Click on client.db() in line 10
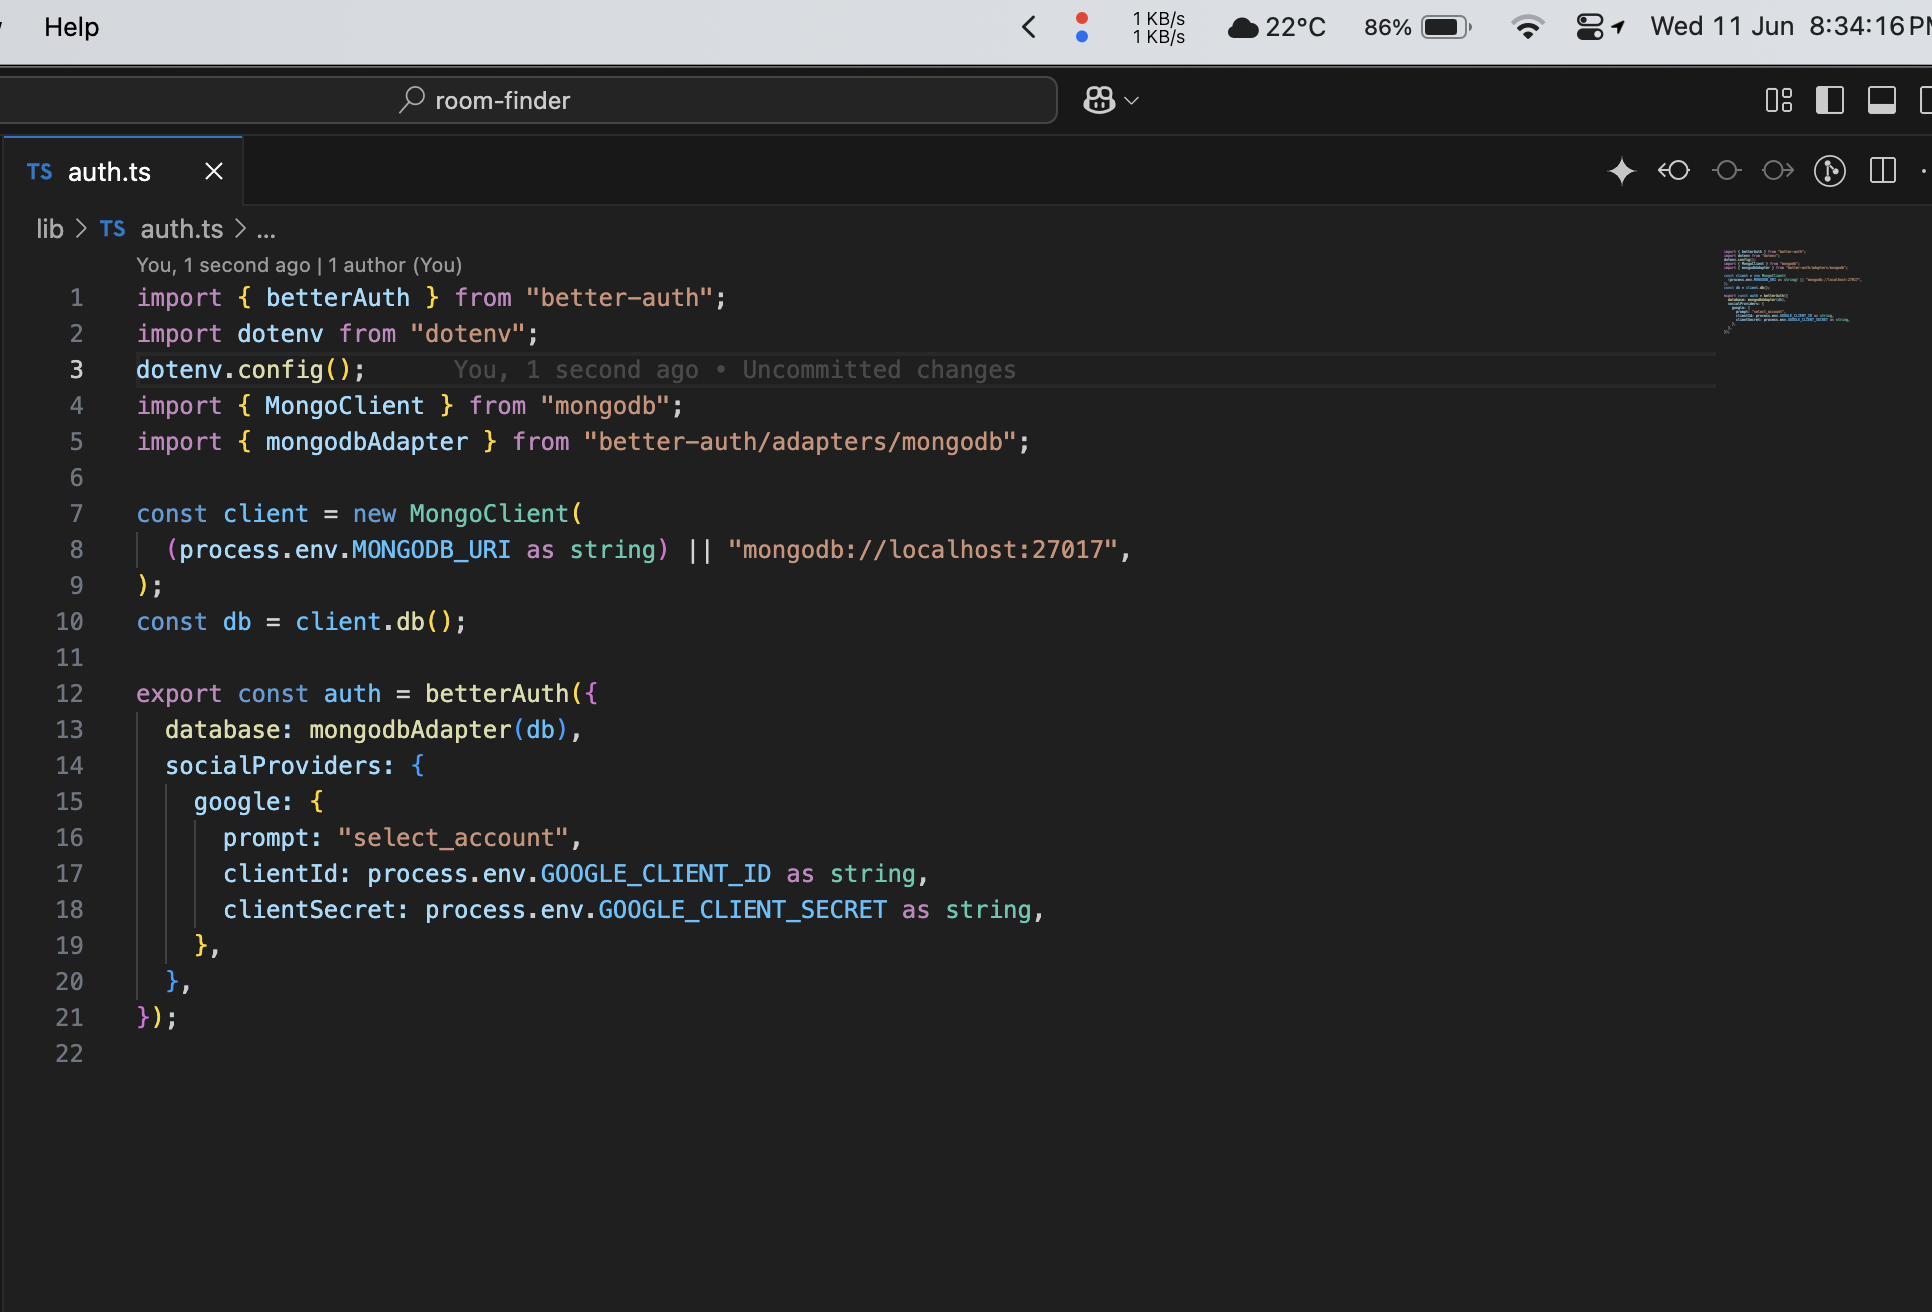 coord(381,622)
